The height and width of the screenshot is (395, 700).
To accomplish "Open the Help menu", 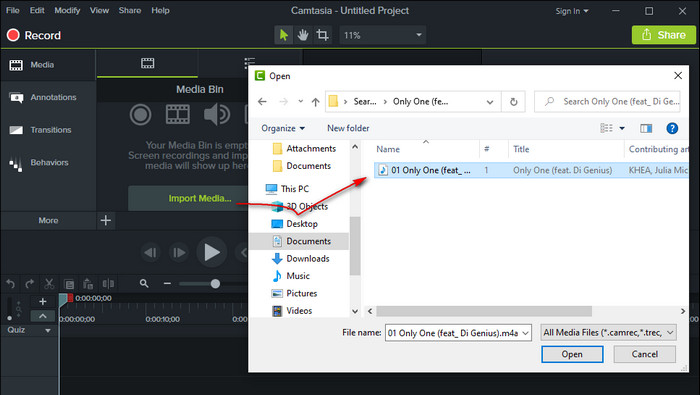I will [160, 10].
